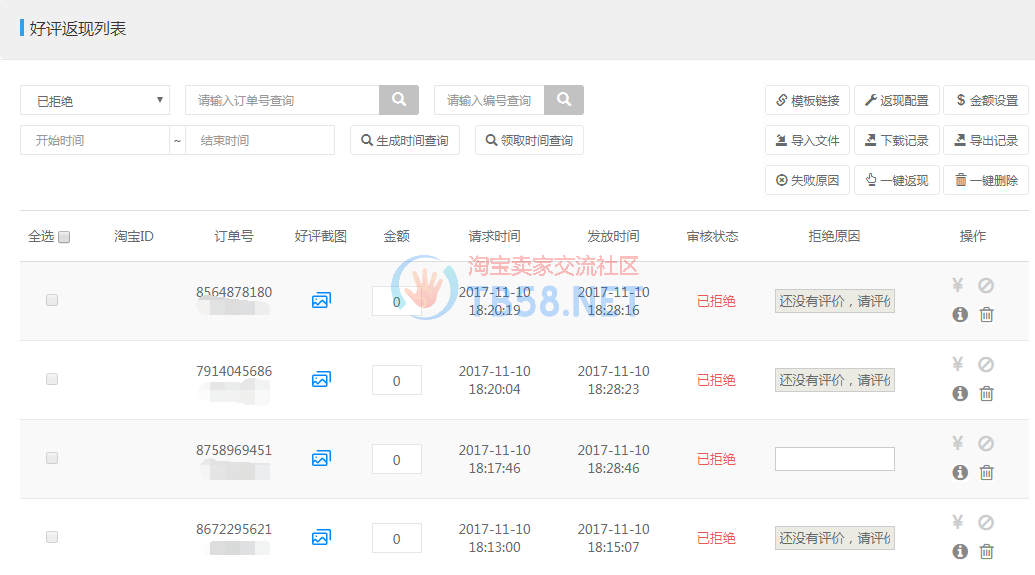Delete the row for order 8672295621
The width and height of the screenshot is (1035, 575).
986,551
